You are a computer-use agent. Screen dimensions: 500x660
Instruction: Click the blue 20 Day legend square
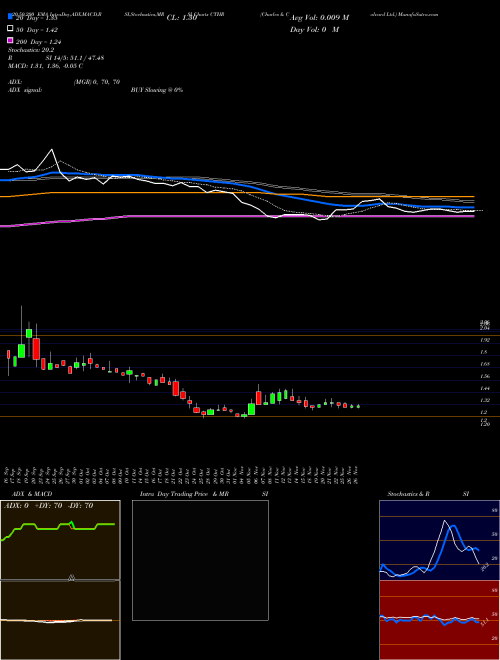point(10,17)
